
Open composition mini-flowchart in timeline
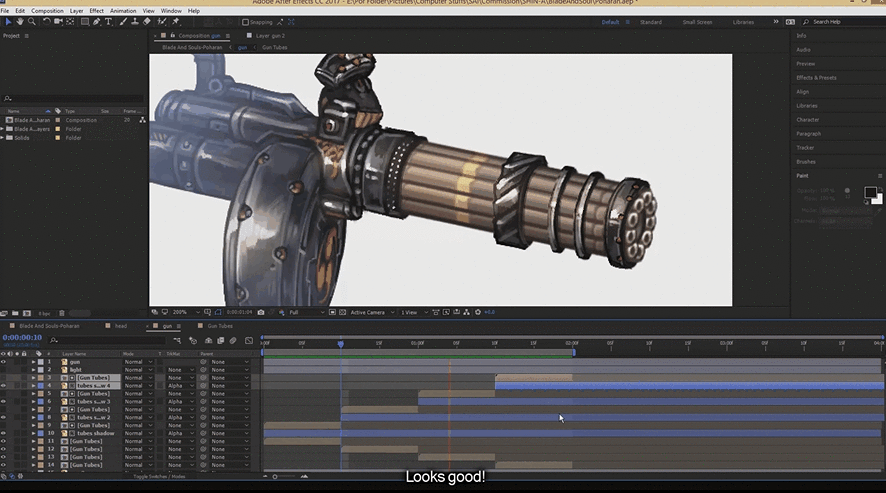177,340
